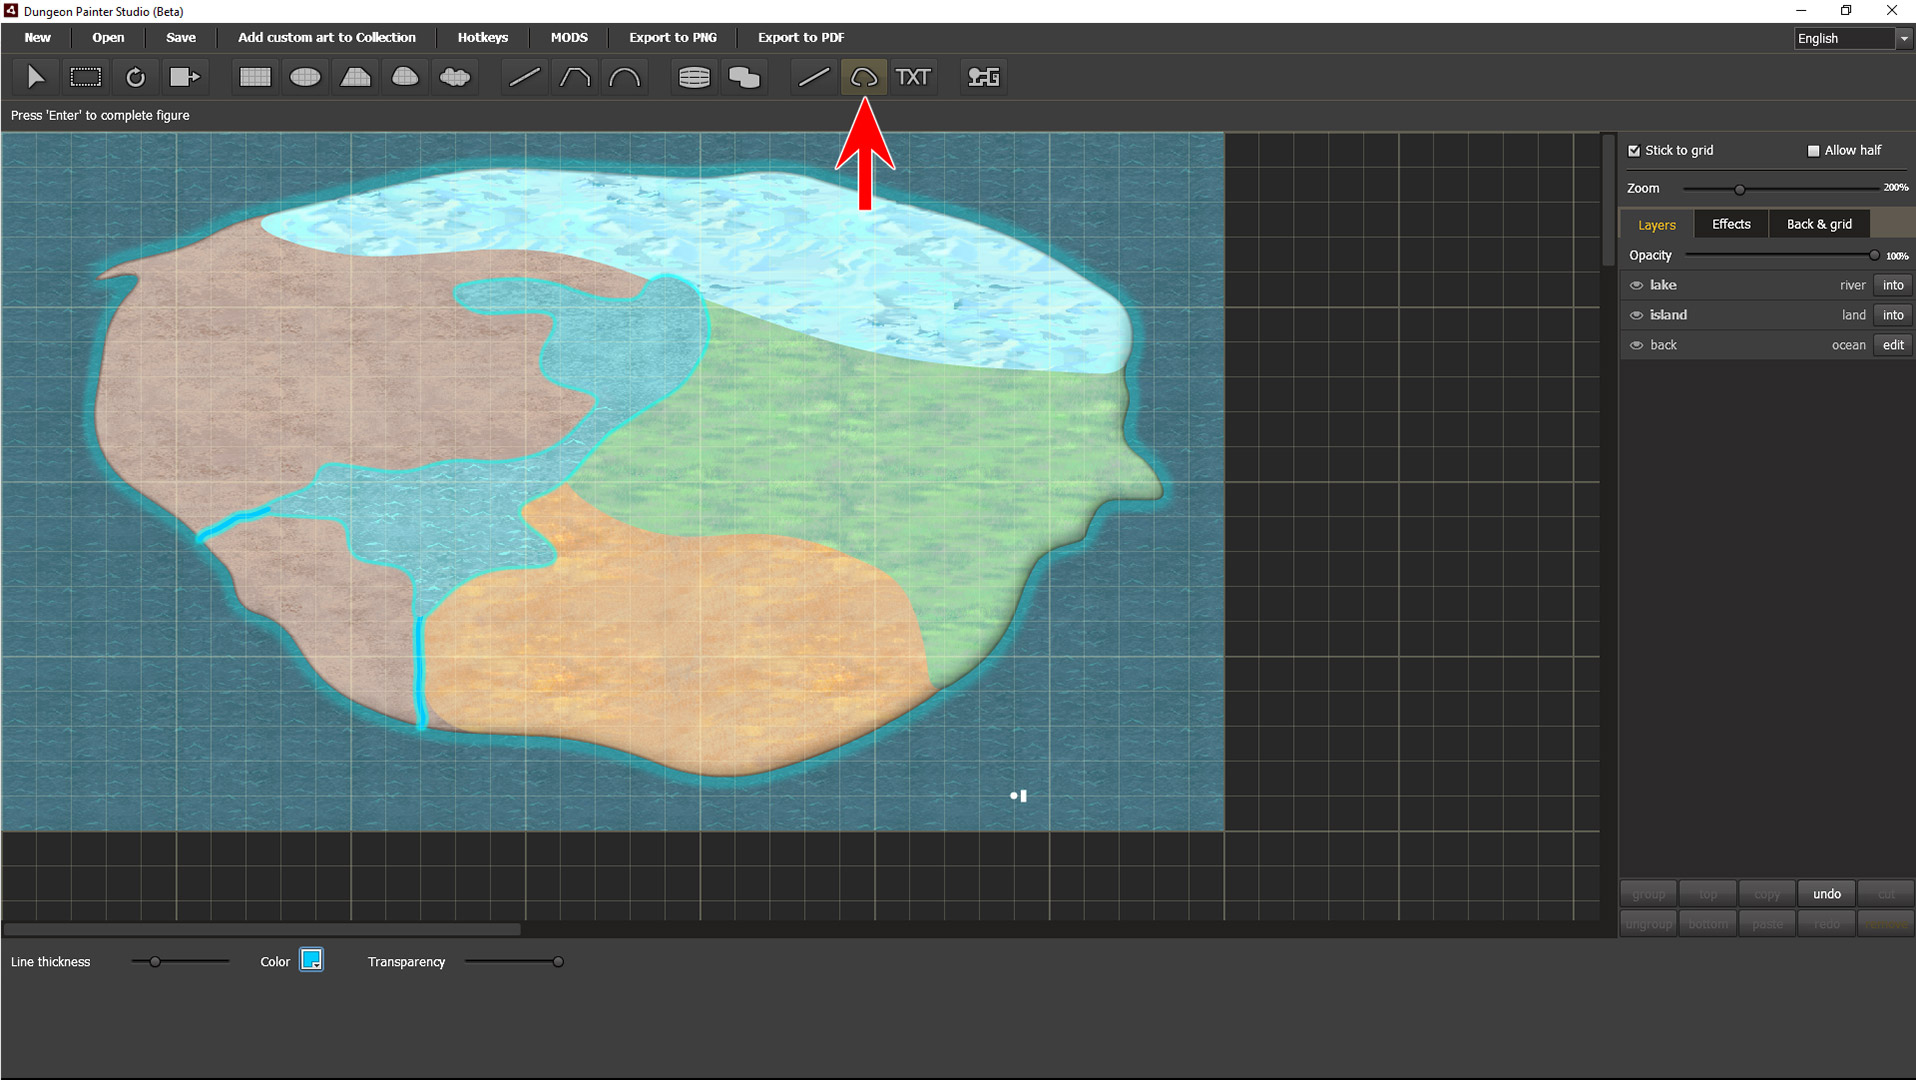Click the Opacity slider handle
This screenshot has height=1080, width=1916.
pyautogui.click(x=1874, y=256)
